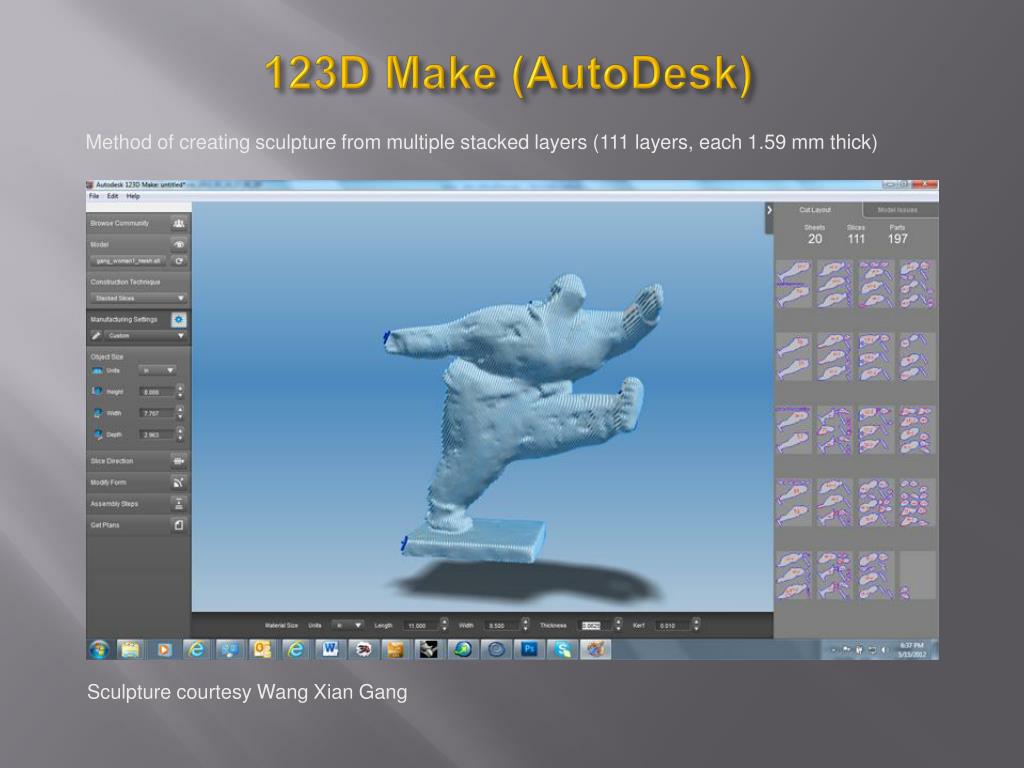
Task: Click the Width dimension icon
Action: coord(97,413)
